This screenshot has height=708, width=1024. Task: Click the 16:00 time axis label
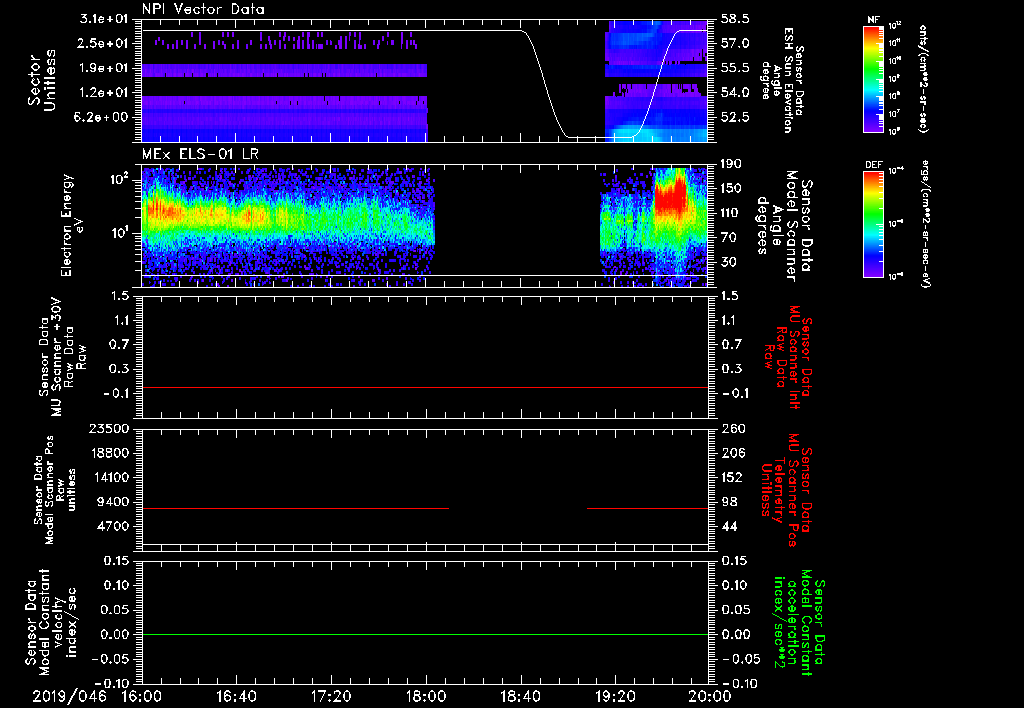(142, 696)
